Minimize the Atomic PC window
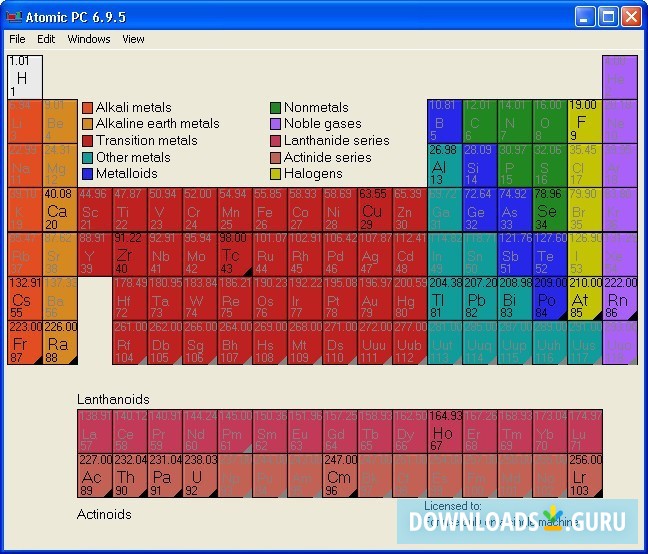Viewport: 648px width, 554px height. [x=584, y=17]
